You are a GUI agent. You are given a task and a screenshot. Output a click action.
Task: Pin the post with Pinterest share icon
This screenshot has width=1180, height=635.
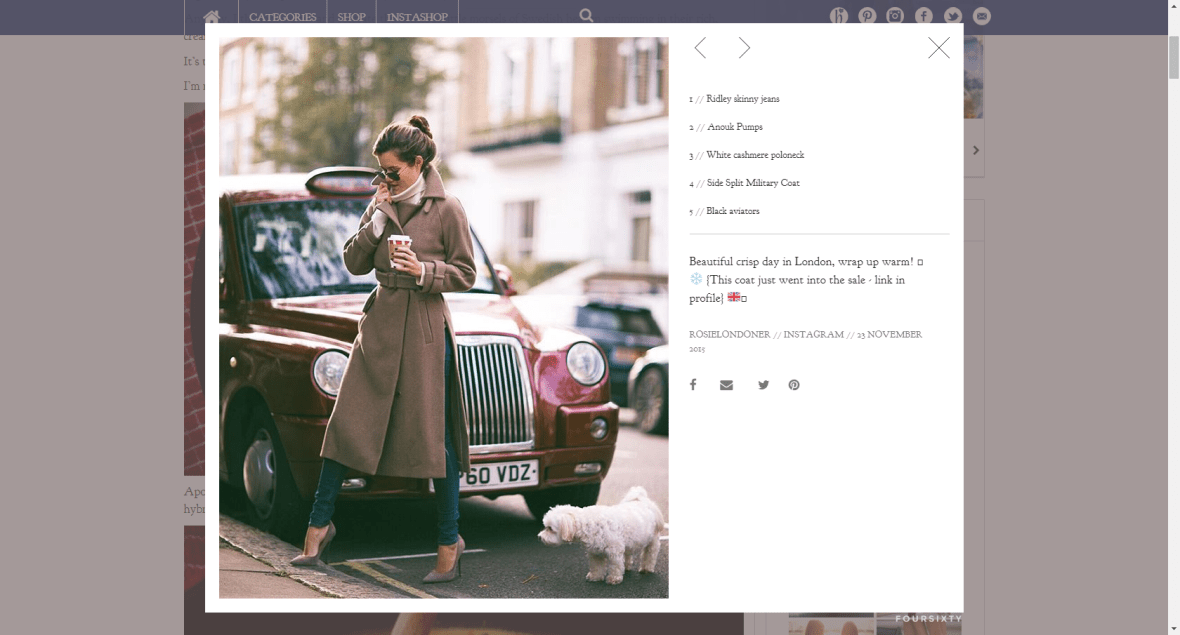pyautogui.click(x=794, y=385)
